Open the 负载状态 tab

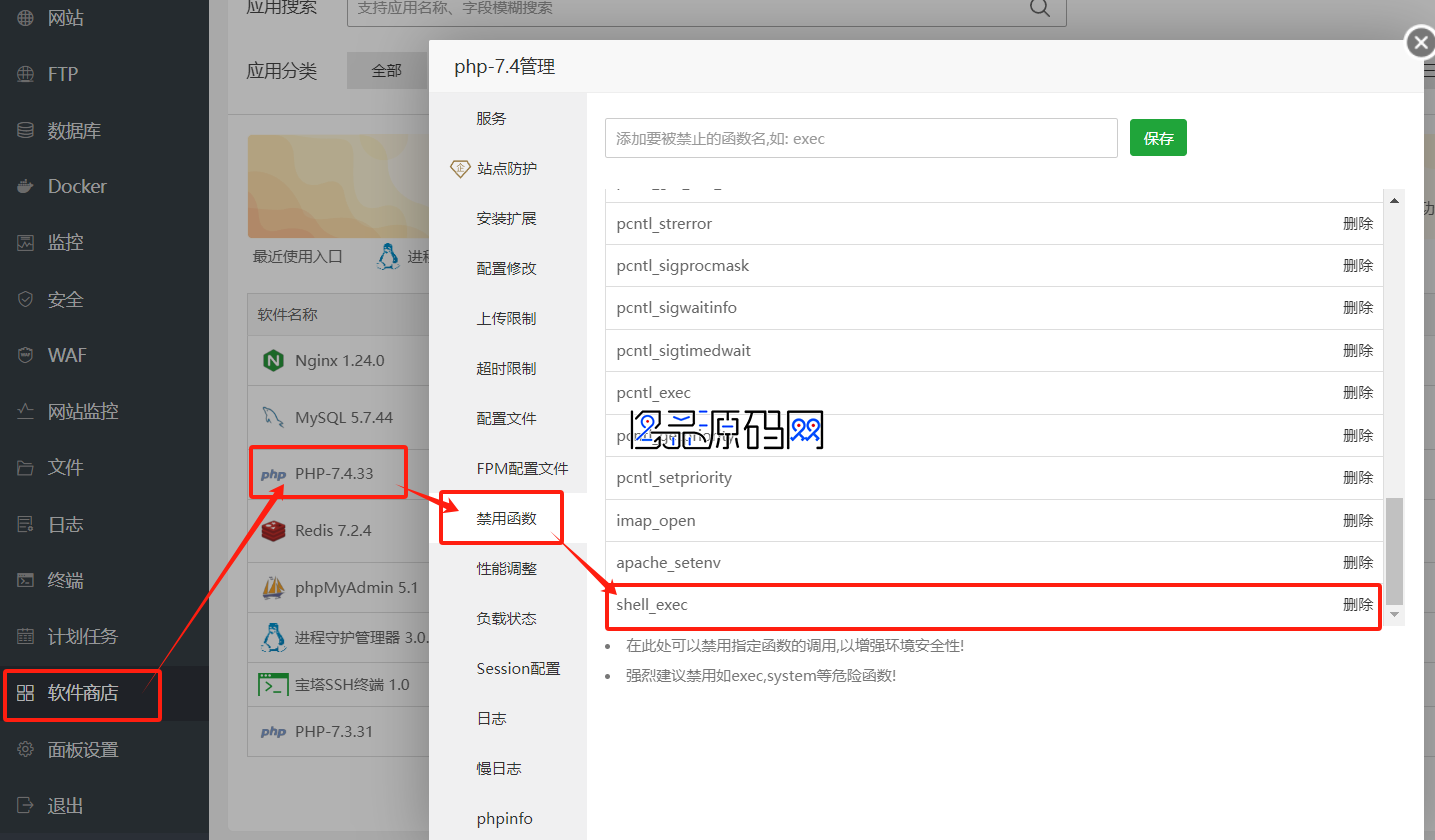point(506,618)
